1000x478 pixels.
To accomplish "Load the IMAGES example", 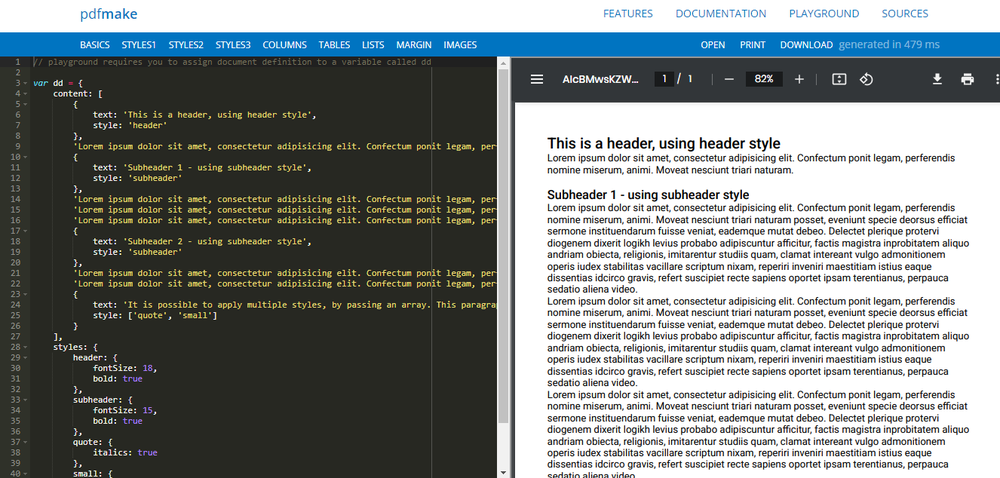I will [x=460, y=45].
